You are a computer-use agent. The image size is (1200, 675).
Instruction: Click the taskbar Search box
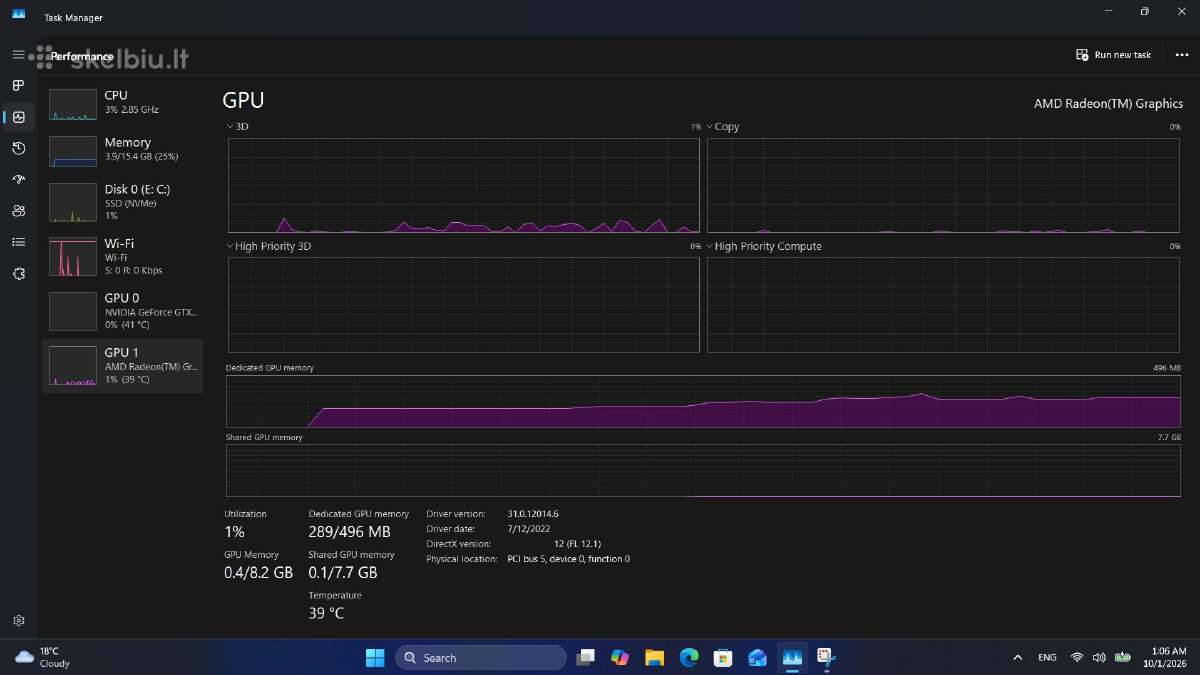[481, 657]
